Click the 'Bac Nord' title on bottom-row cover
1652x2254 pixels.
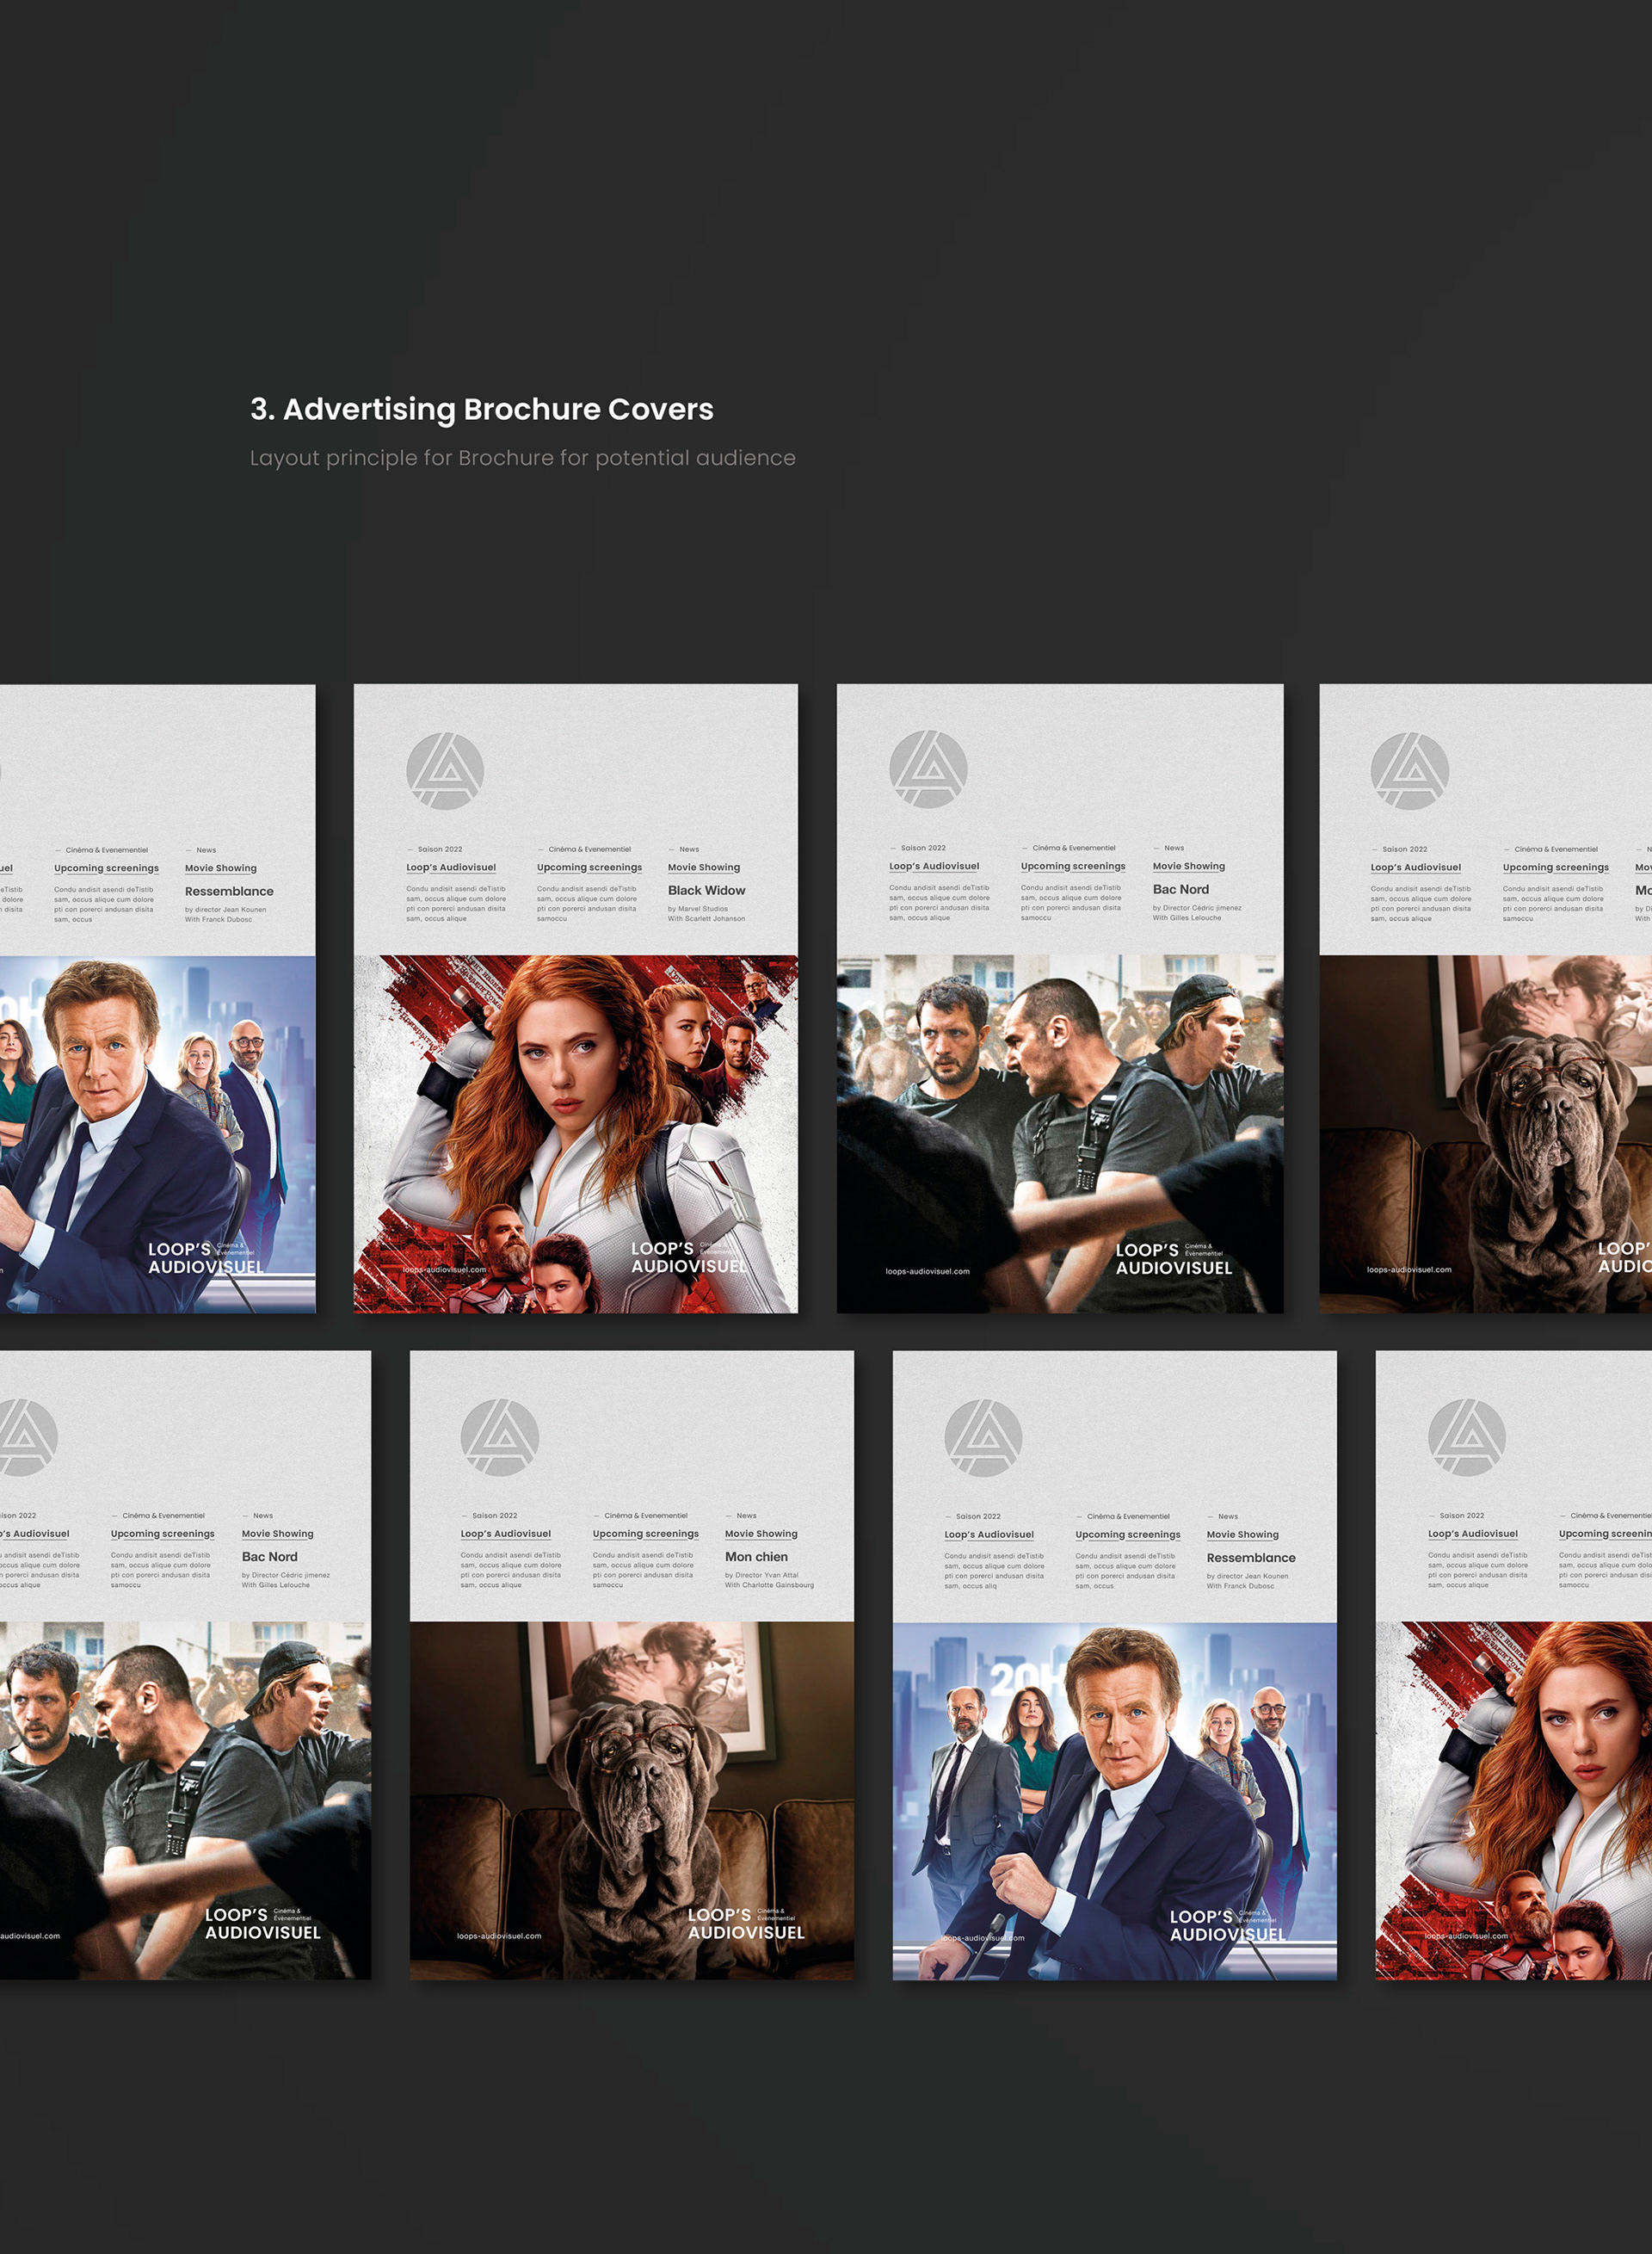(270, 1557)
